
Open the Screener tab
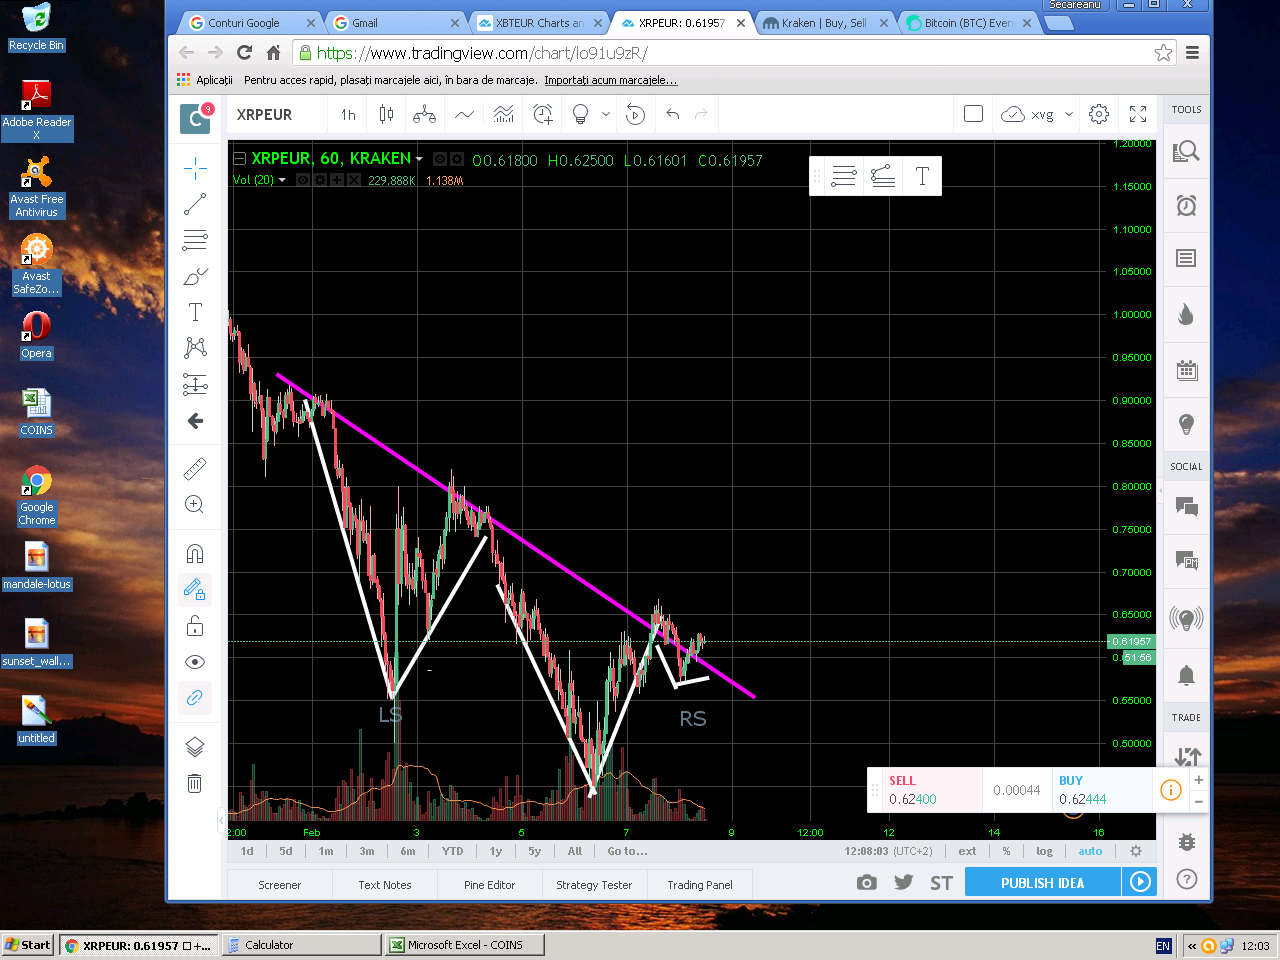[279, 885]
